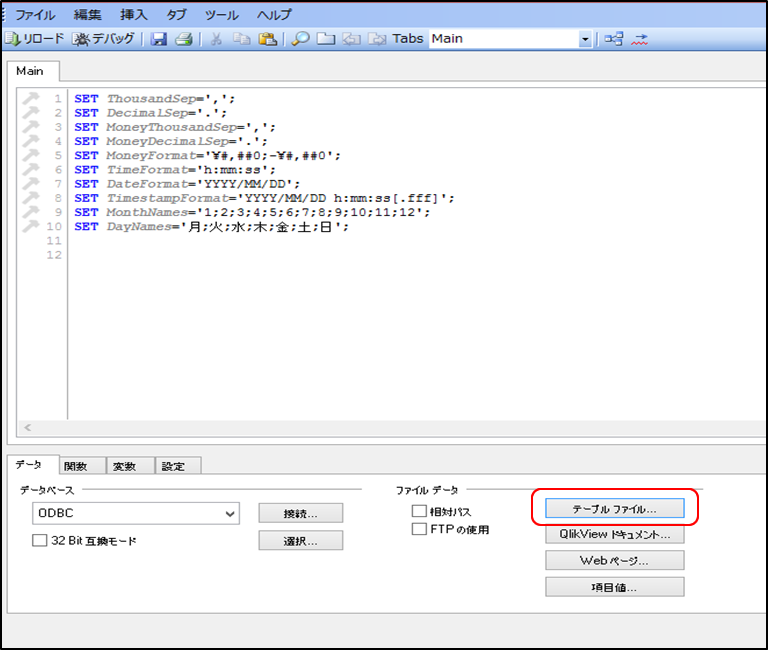Click the DecimalSep script line

[x=150, y=113]
